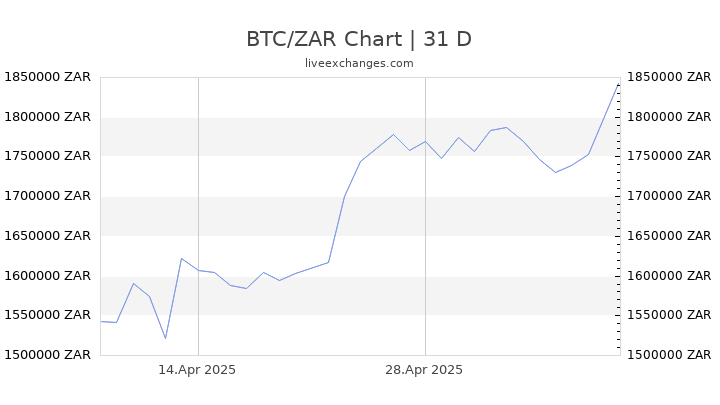Click the right 1700000 ZAR axis label
The width and height of the screenshot is (720, 405).
(669, 196)
